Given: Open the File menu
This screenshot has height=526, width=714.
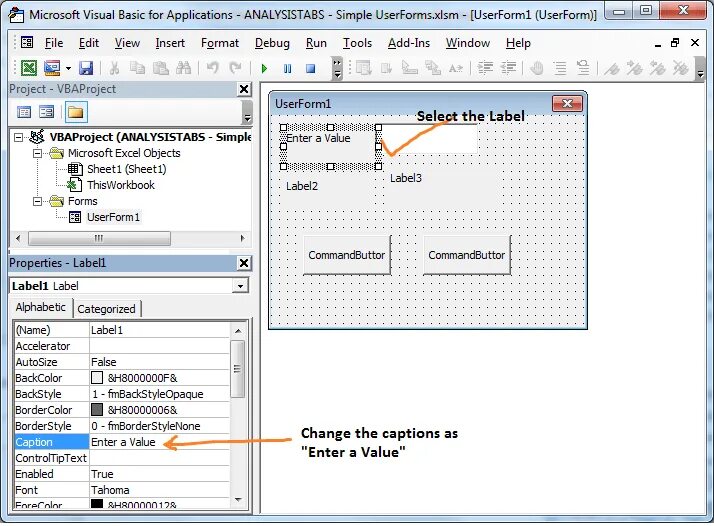Looking at the screenshot, I should (x=54, y=43).
